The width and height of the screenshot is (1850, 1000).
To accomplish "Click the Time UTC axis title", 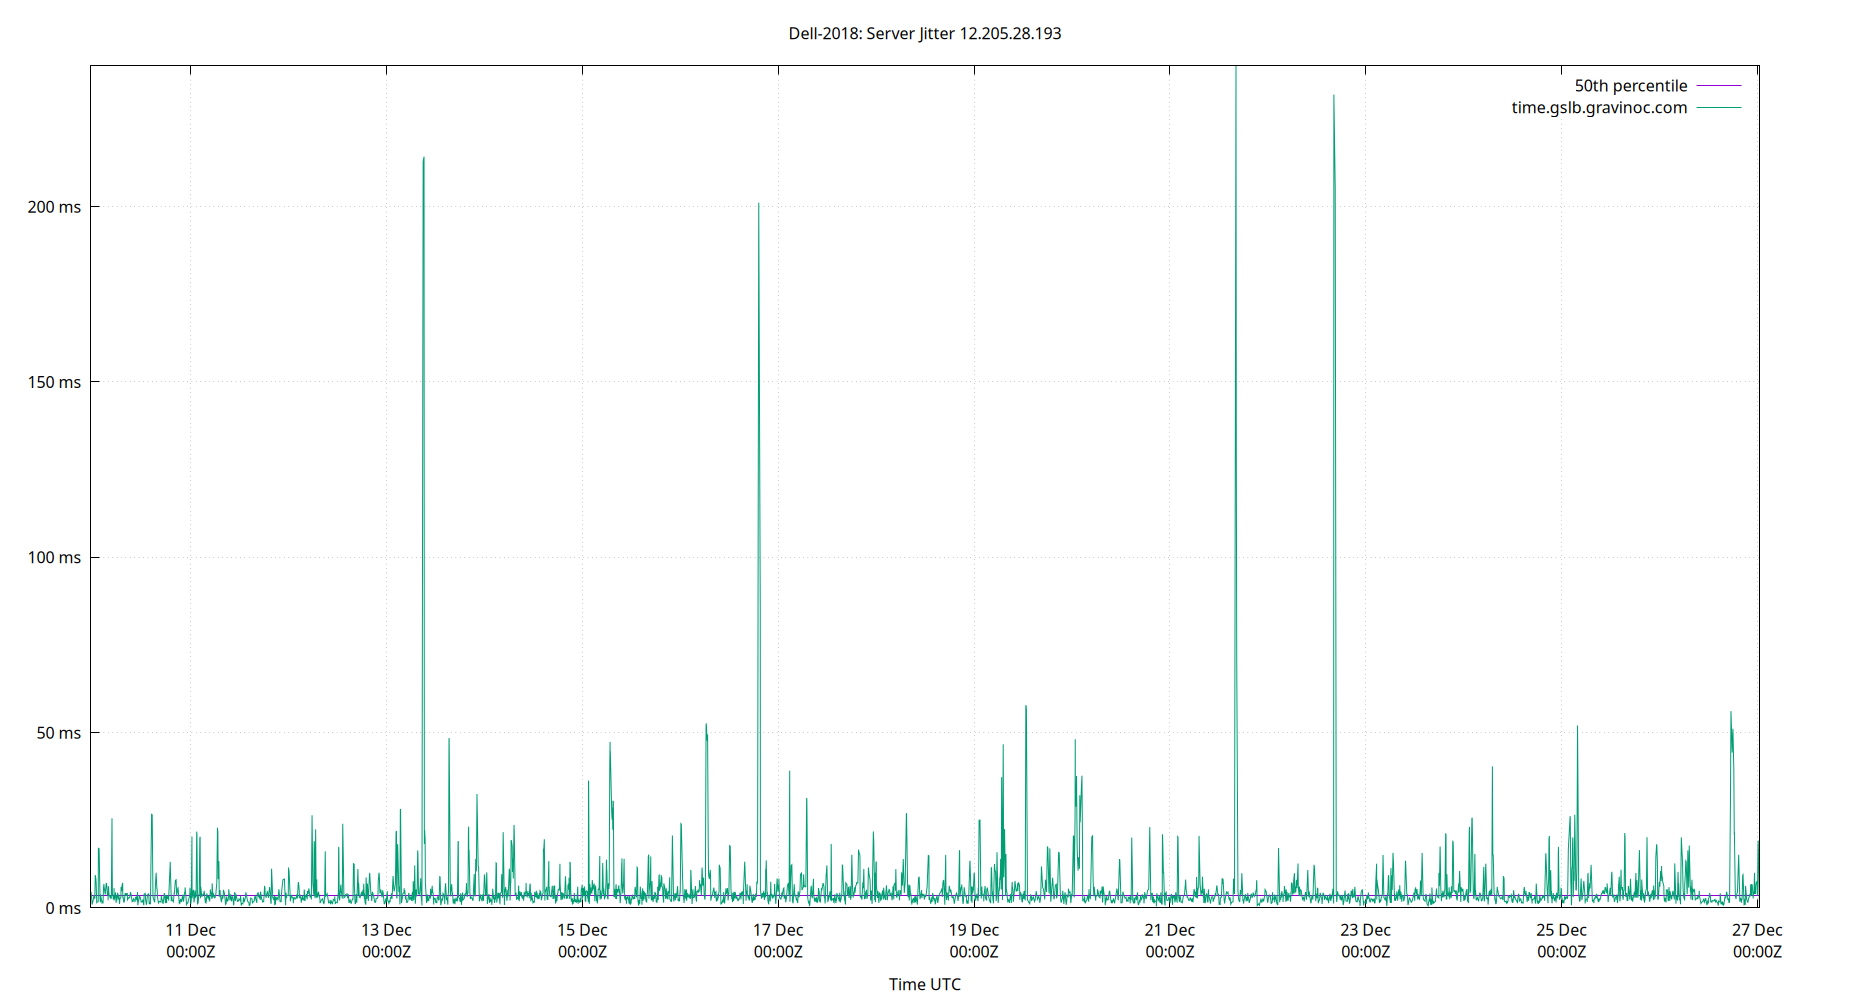I will (x=925, y=984).
